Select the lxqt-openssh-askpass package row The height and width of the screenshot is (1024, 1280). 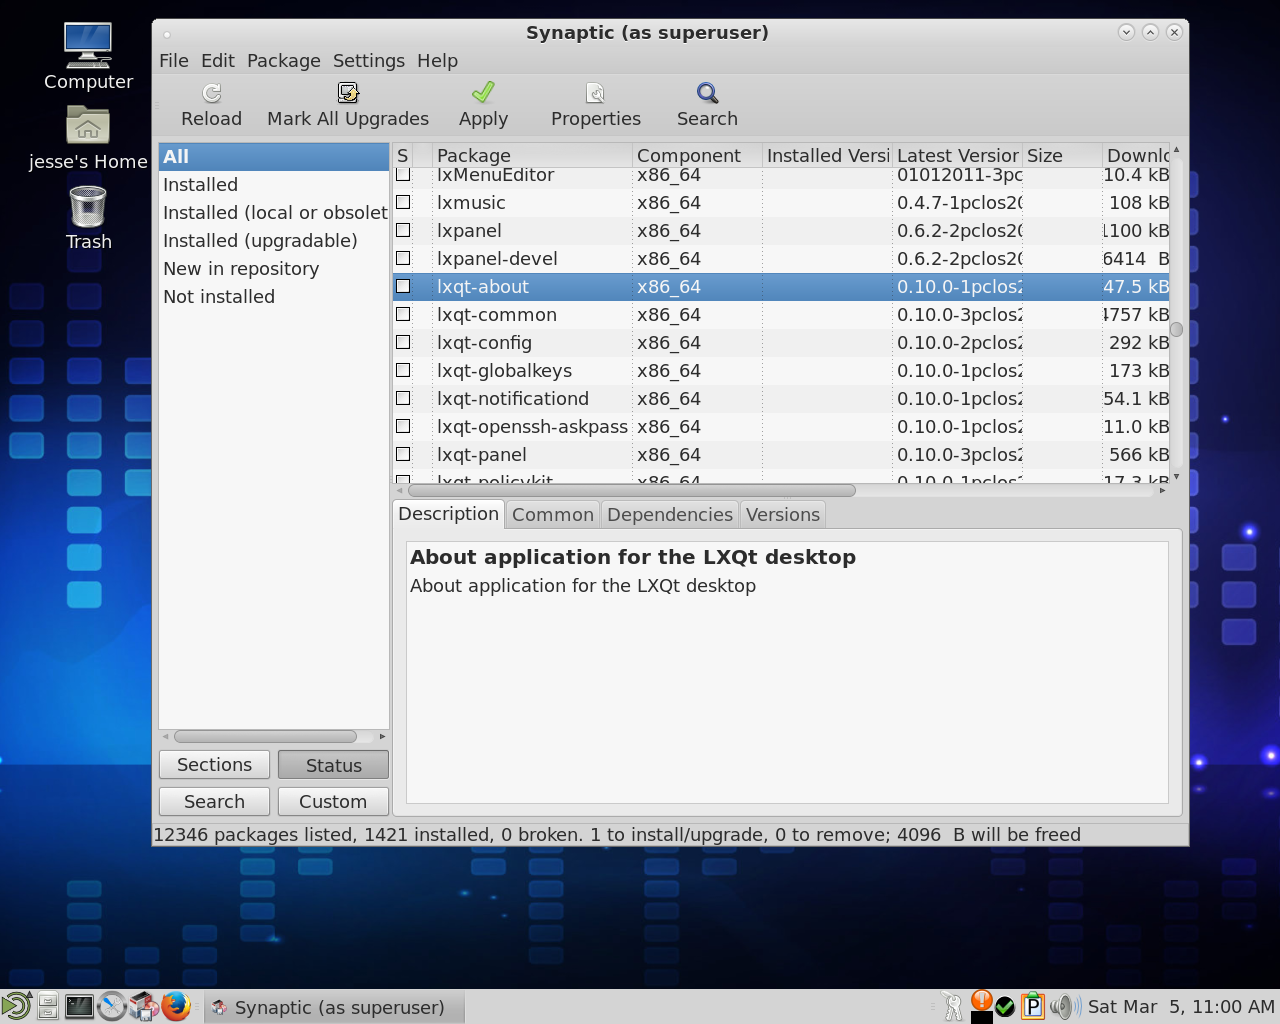tap(781, 426)
